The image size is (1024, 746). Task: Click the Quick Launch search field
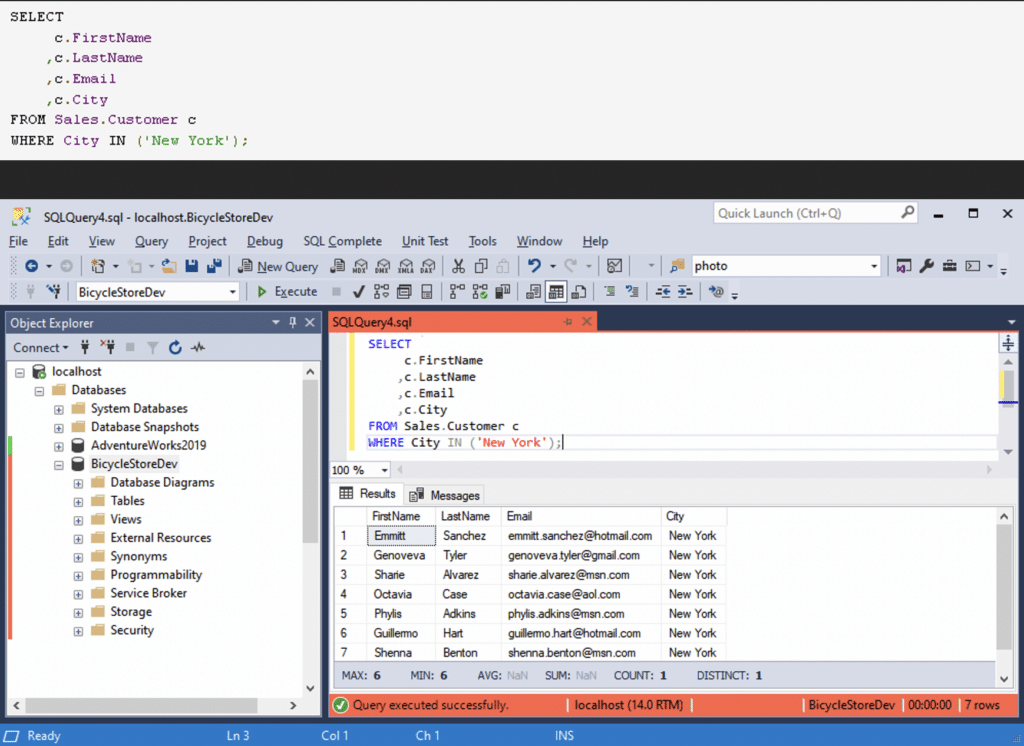click(815, 213)
